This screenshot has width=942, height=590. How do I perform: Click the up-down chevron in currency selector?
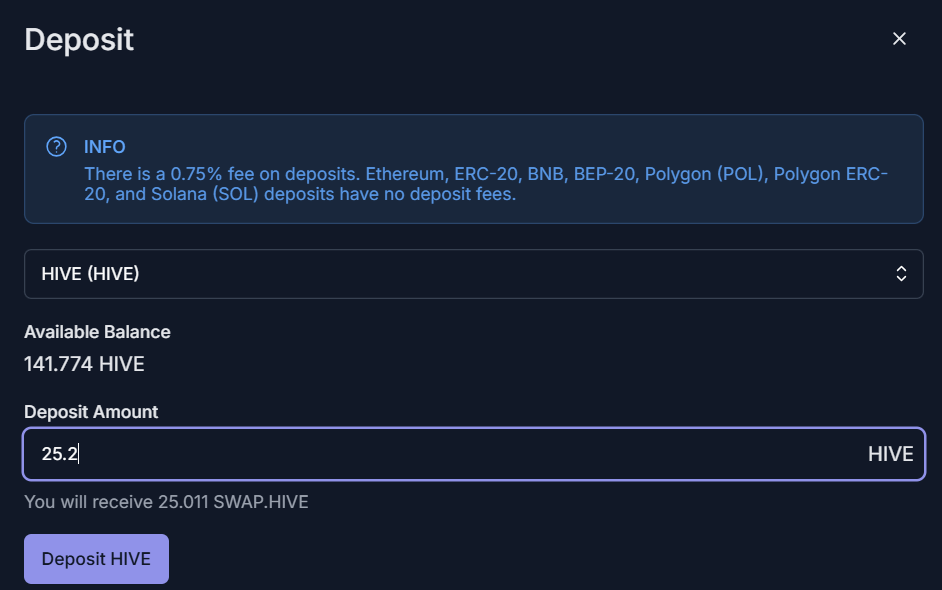[x=901, y=274]
